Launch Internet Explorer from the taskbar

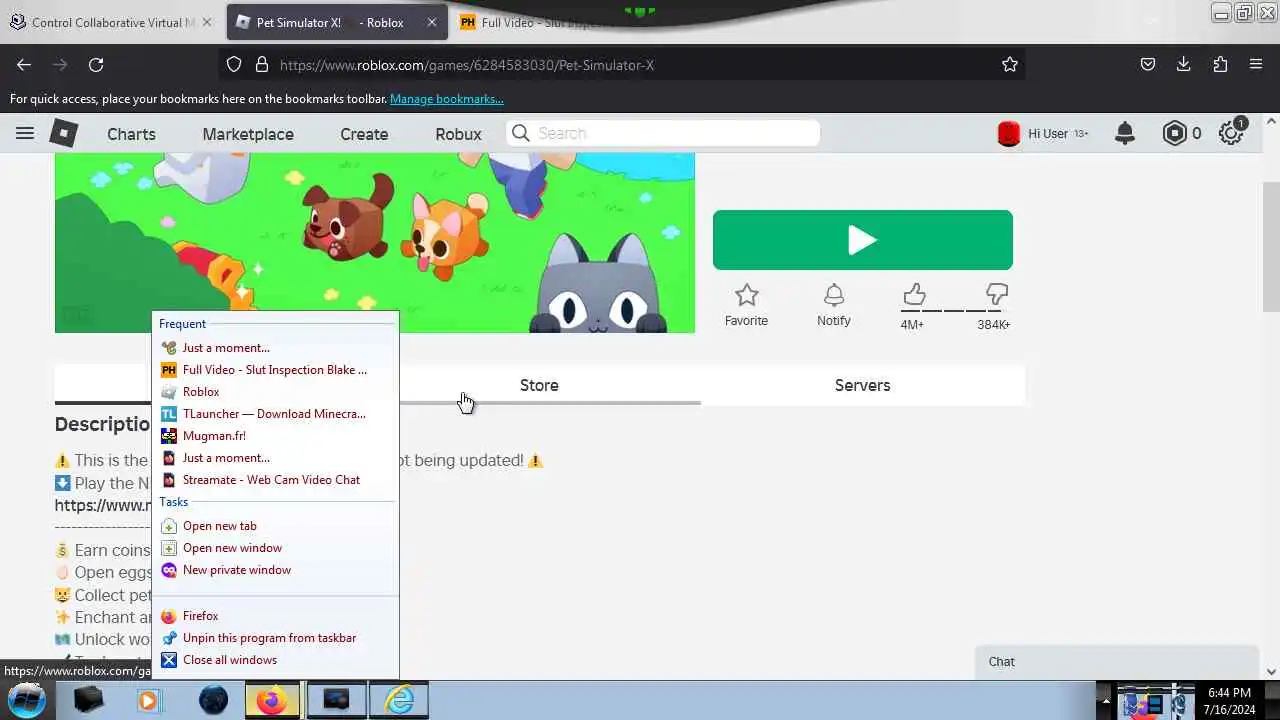[x=399, y=700]
